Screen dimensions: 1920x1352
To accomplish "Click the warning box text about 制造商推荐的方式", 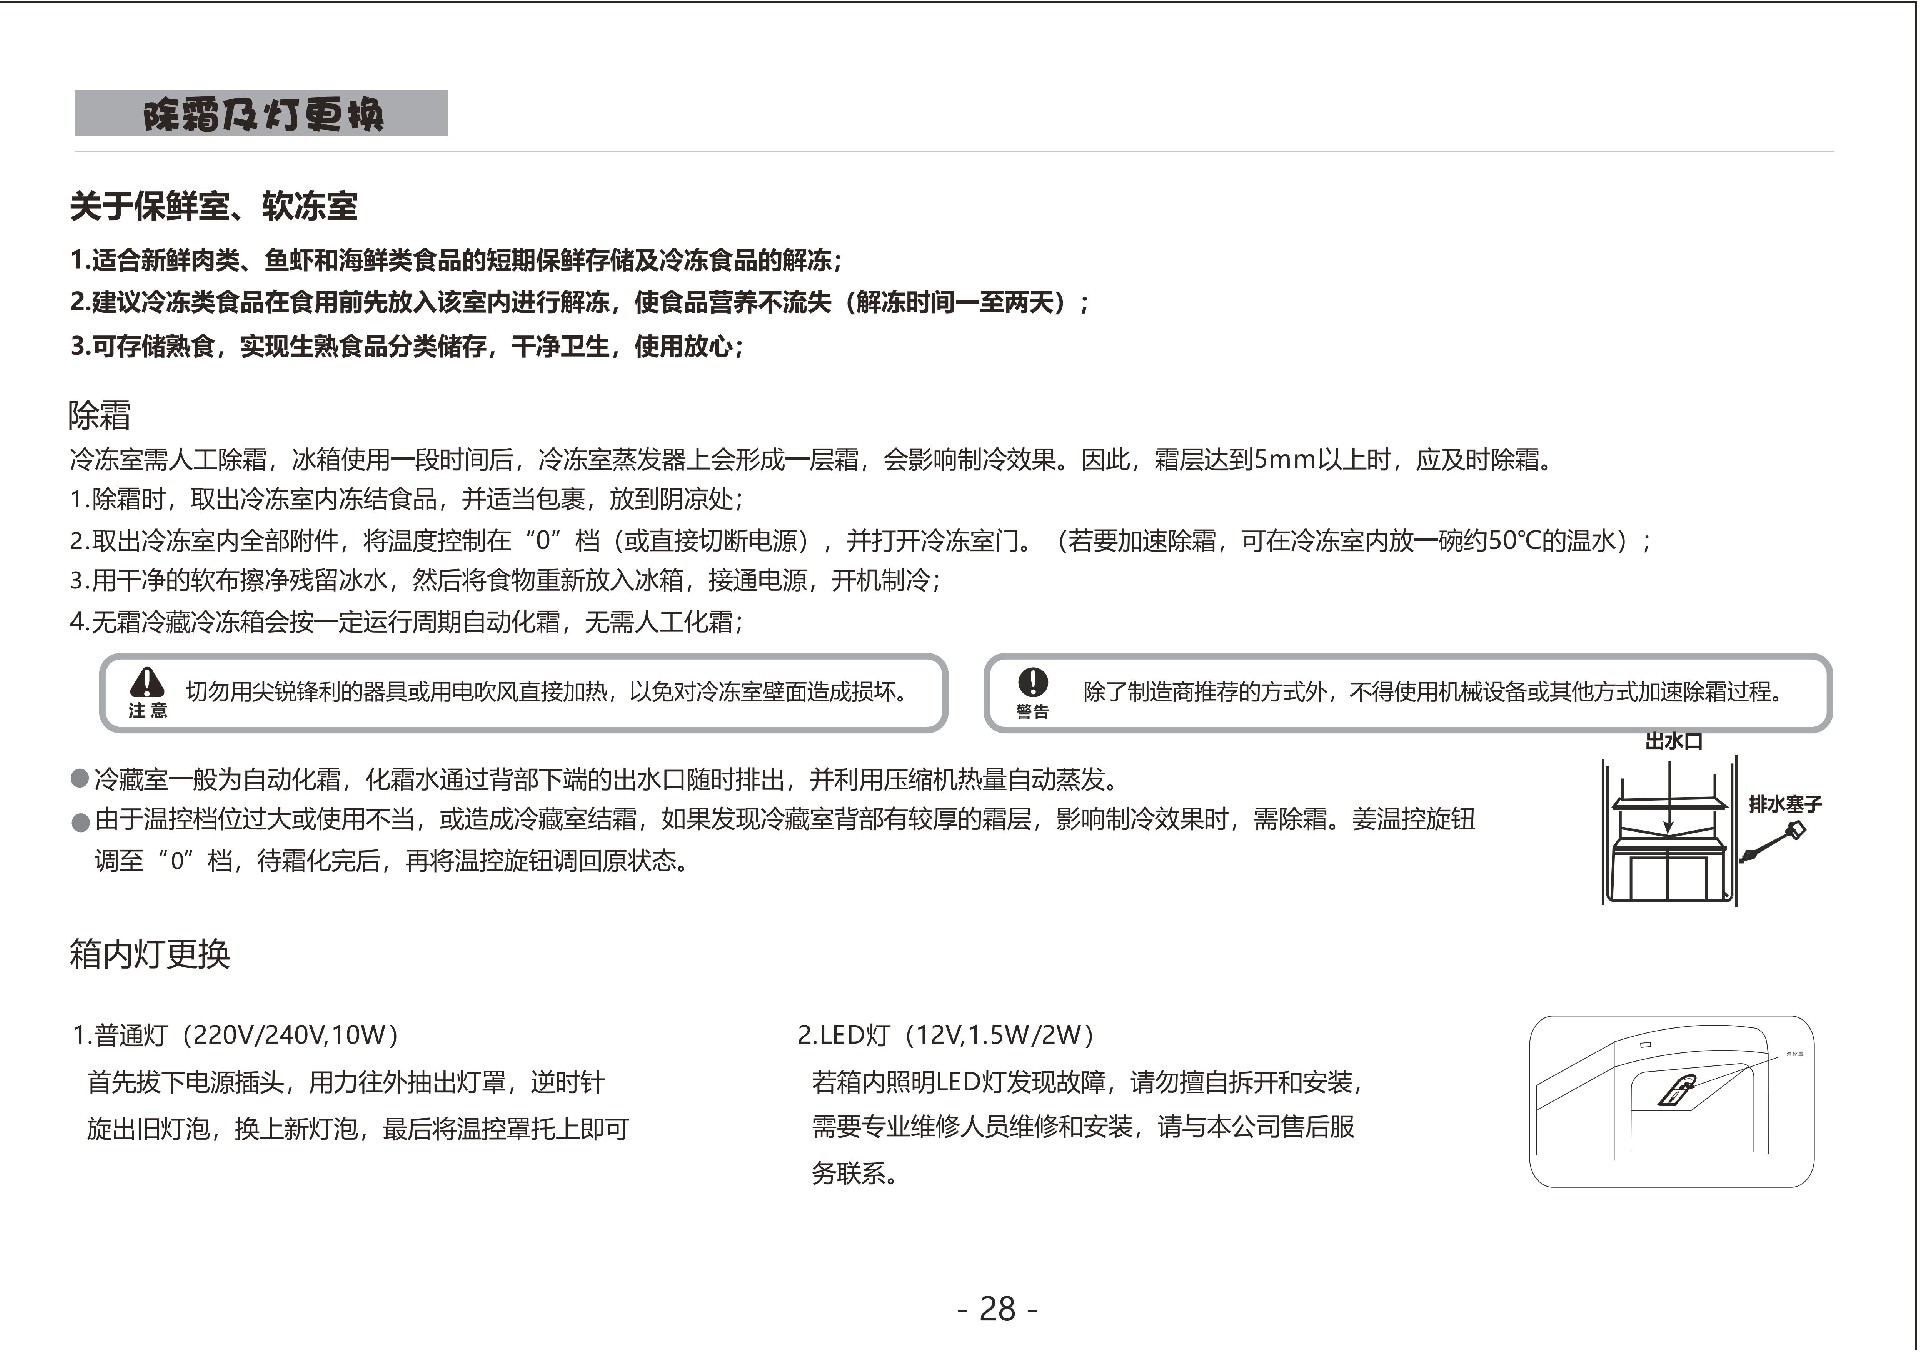I will pyautogui.click(x=1434, y=692).
